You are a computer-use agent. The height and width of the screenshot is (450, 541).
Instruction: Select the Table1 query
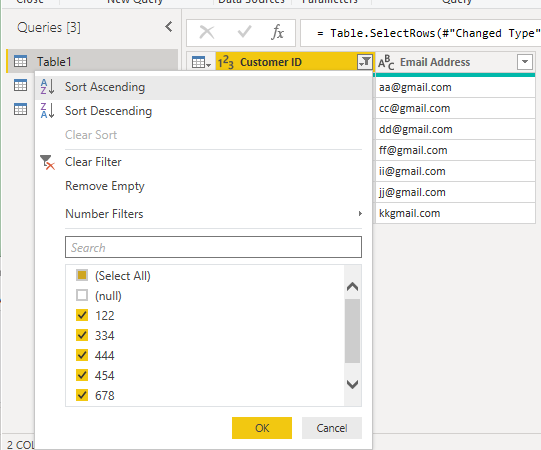point(92,61)
